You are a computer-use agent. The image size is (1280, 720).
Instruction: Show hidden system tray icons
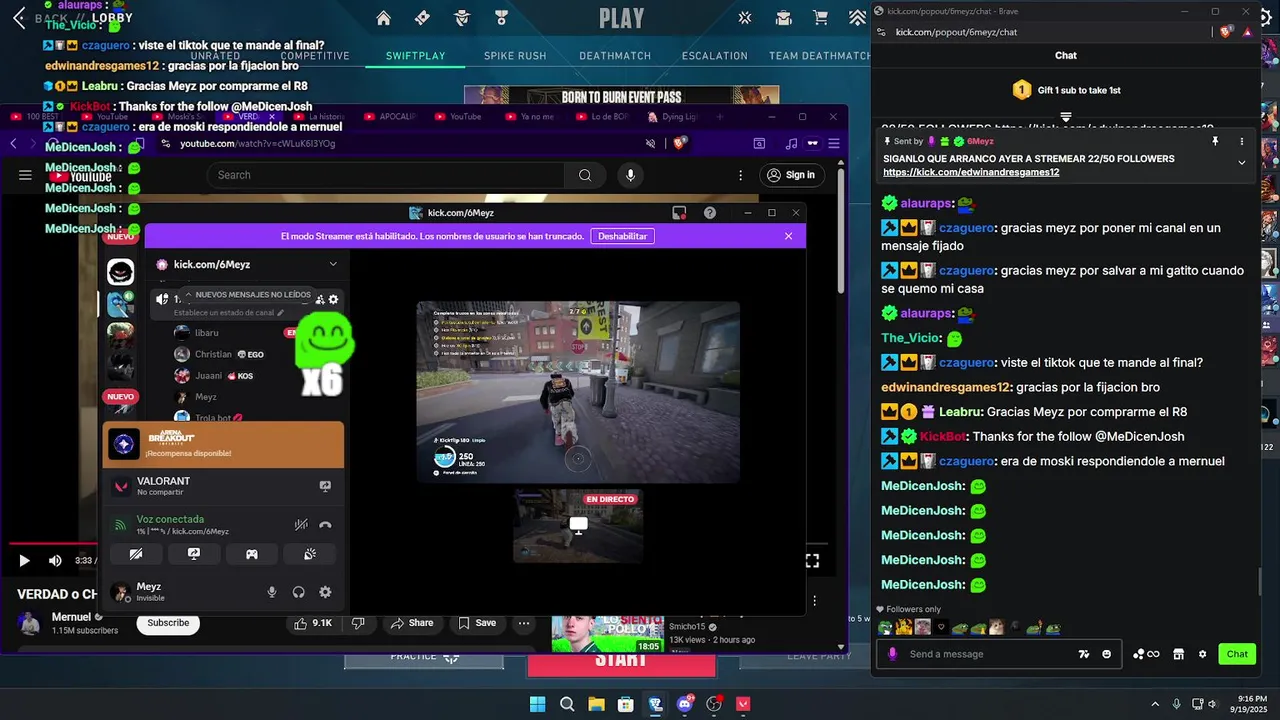point(1155,704)
